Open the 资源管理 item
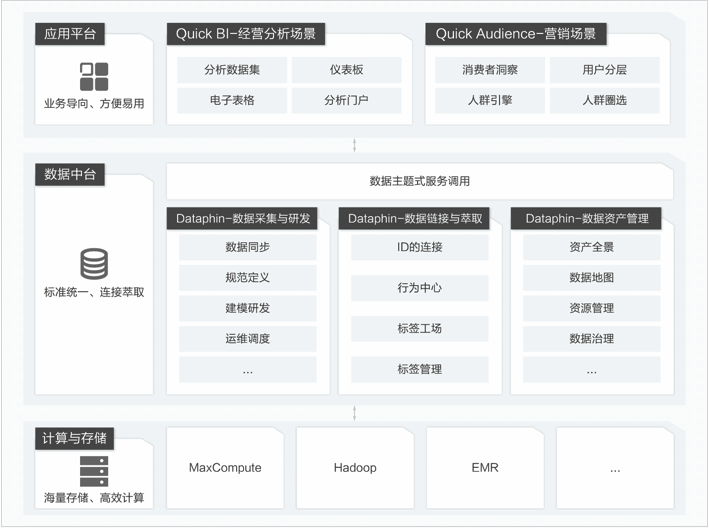 click(591, 308)
